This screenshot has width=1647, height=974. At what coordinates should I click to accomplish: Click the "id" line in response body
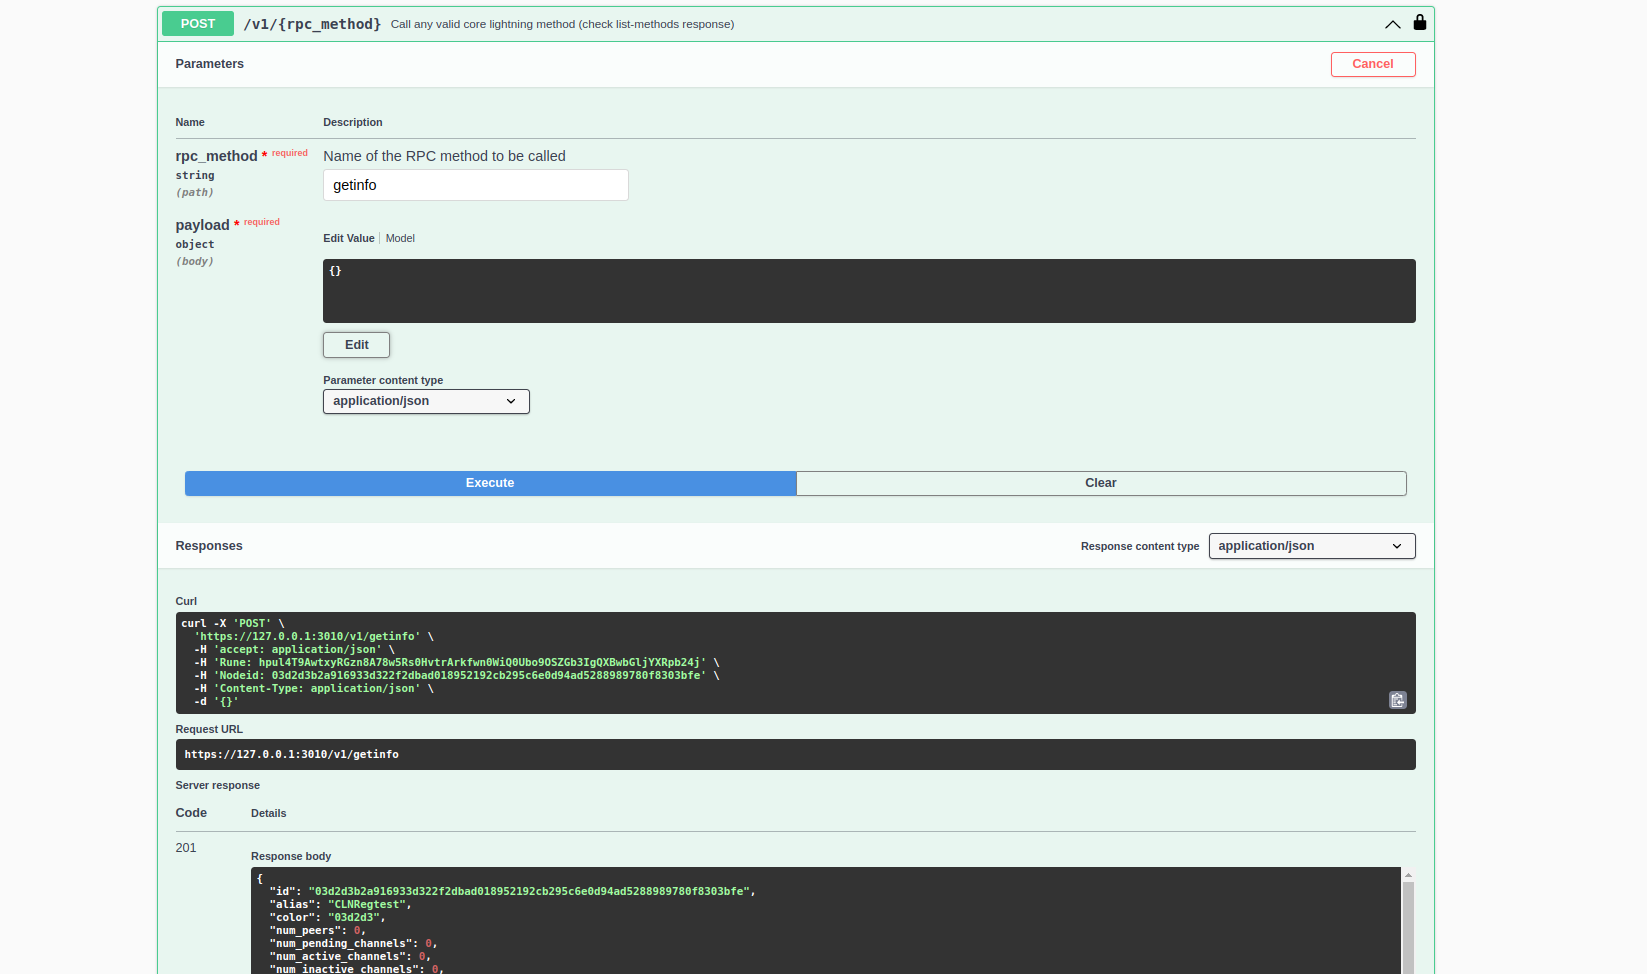512,891
